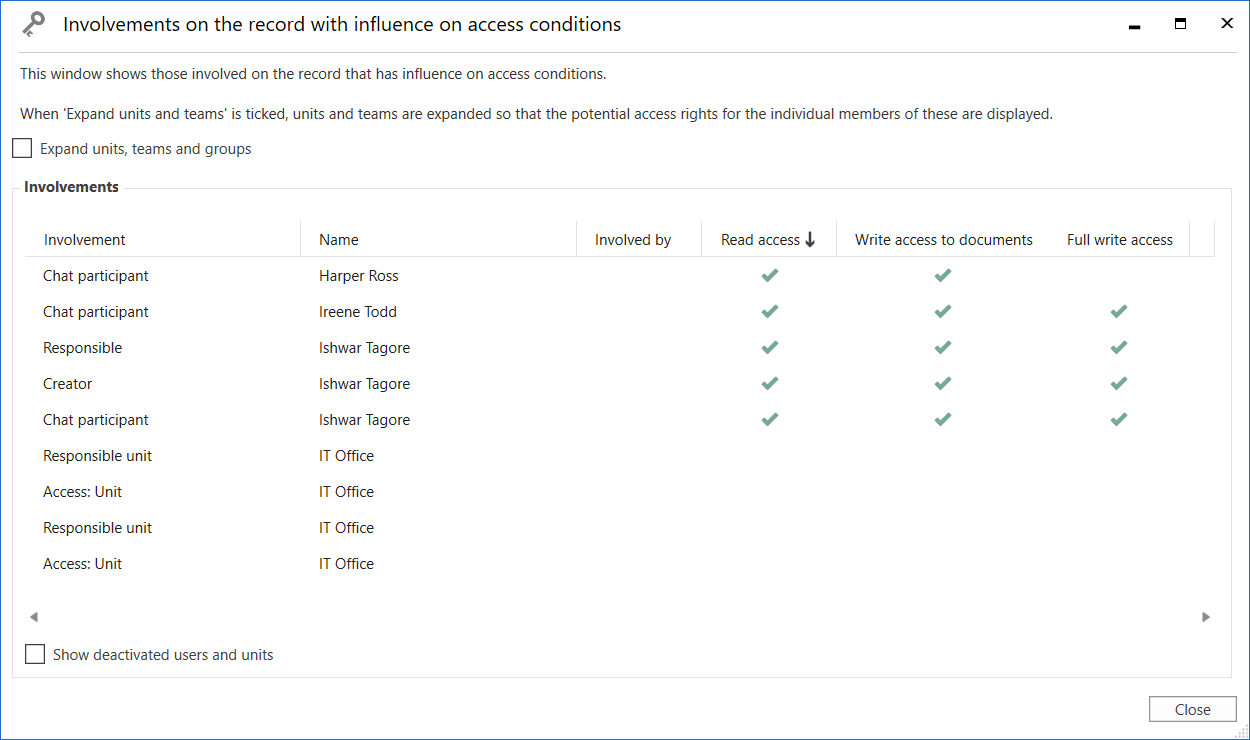Click Ireene Todd's Full write access checkmark
Image resolution: width=1250 pixels, height=740 pixels.
(1119, 312)
